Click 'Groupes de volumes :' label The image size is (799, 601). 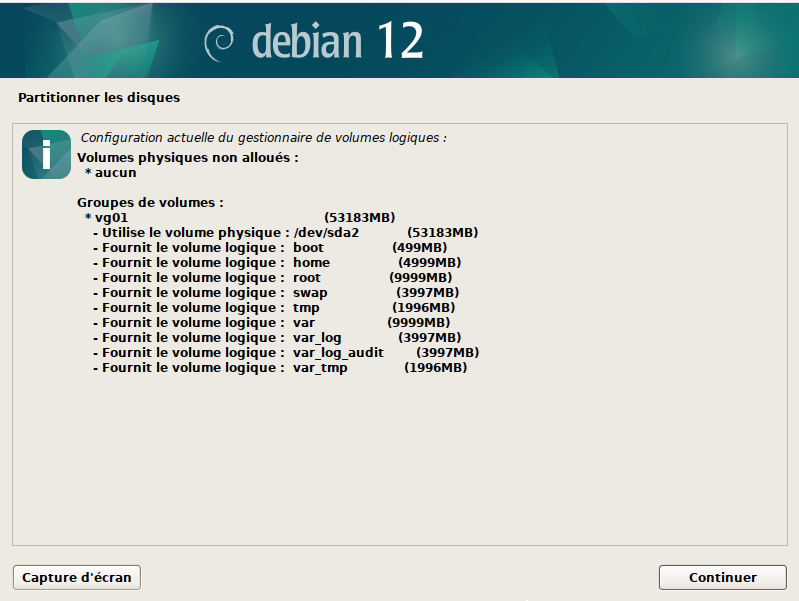tap(150, 202)
